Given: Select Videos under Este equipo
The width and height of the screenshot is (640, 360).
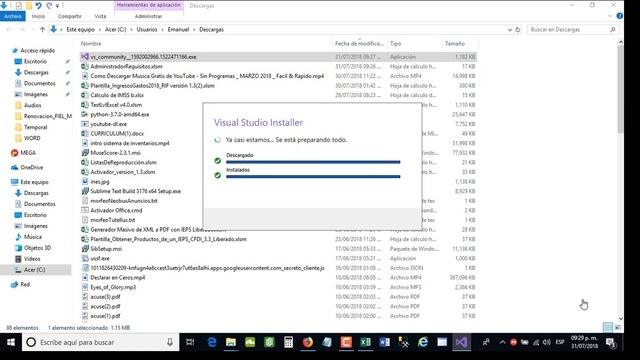Looking at the screenshot, I should pos(31,259).
